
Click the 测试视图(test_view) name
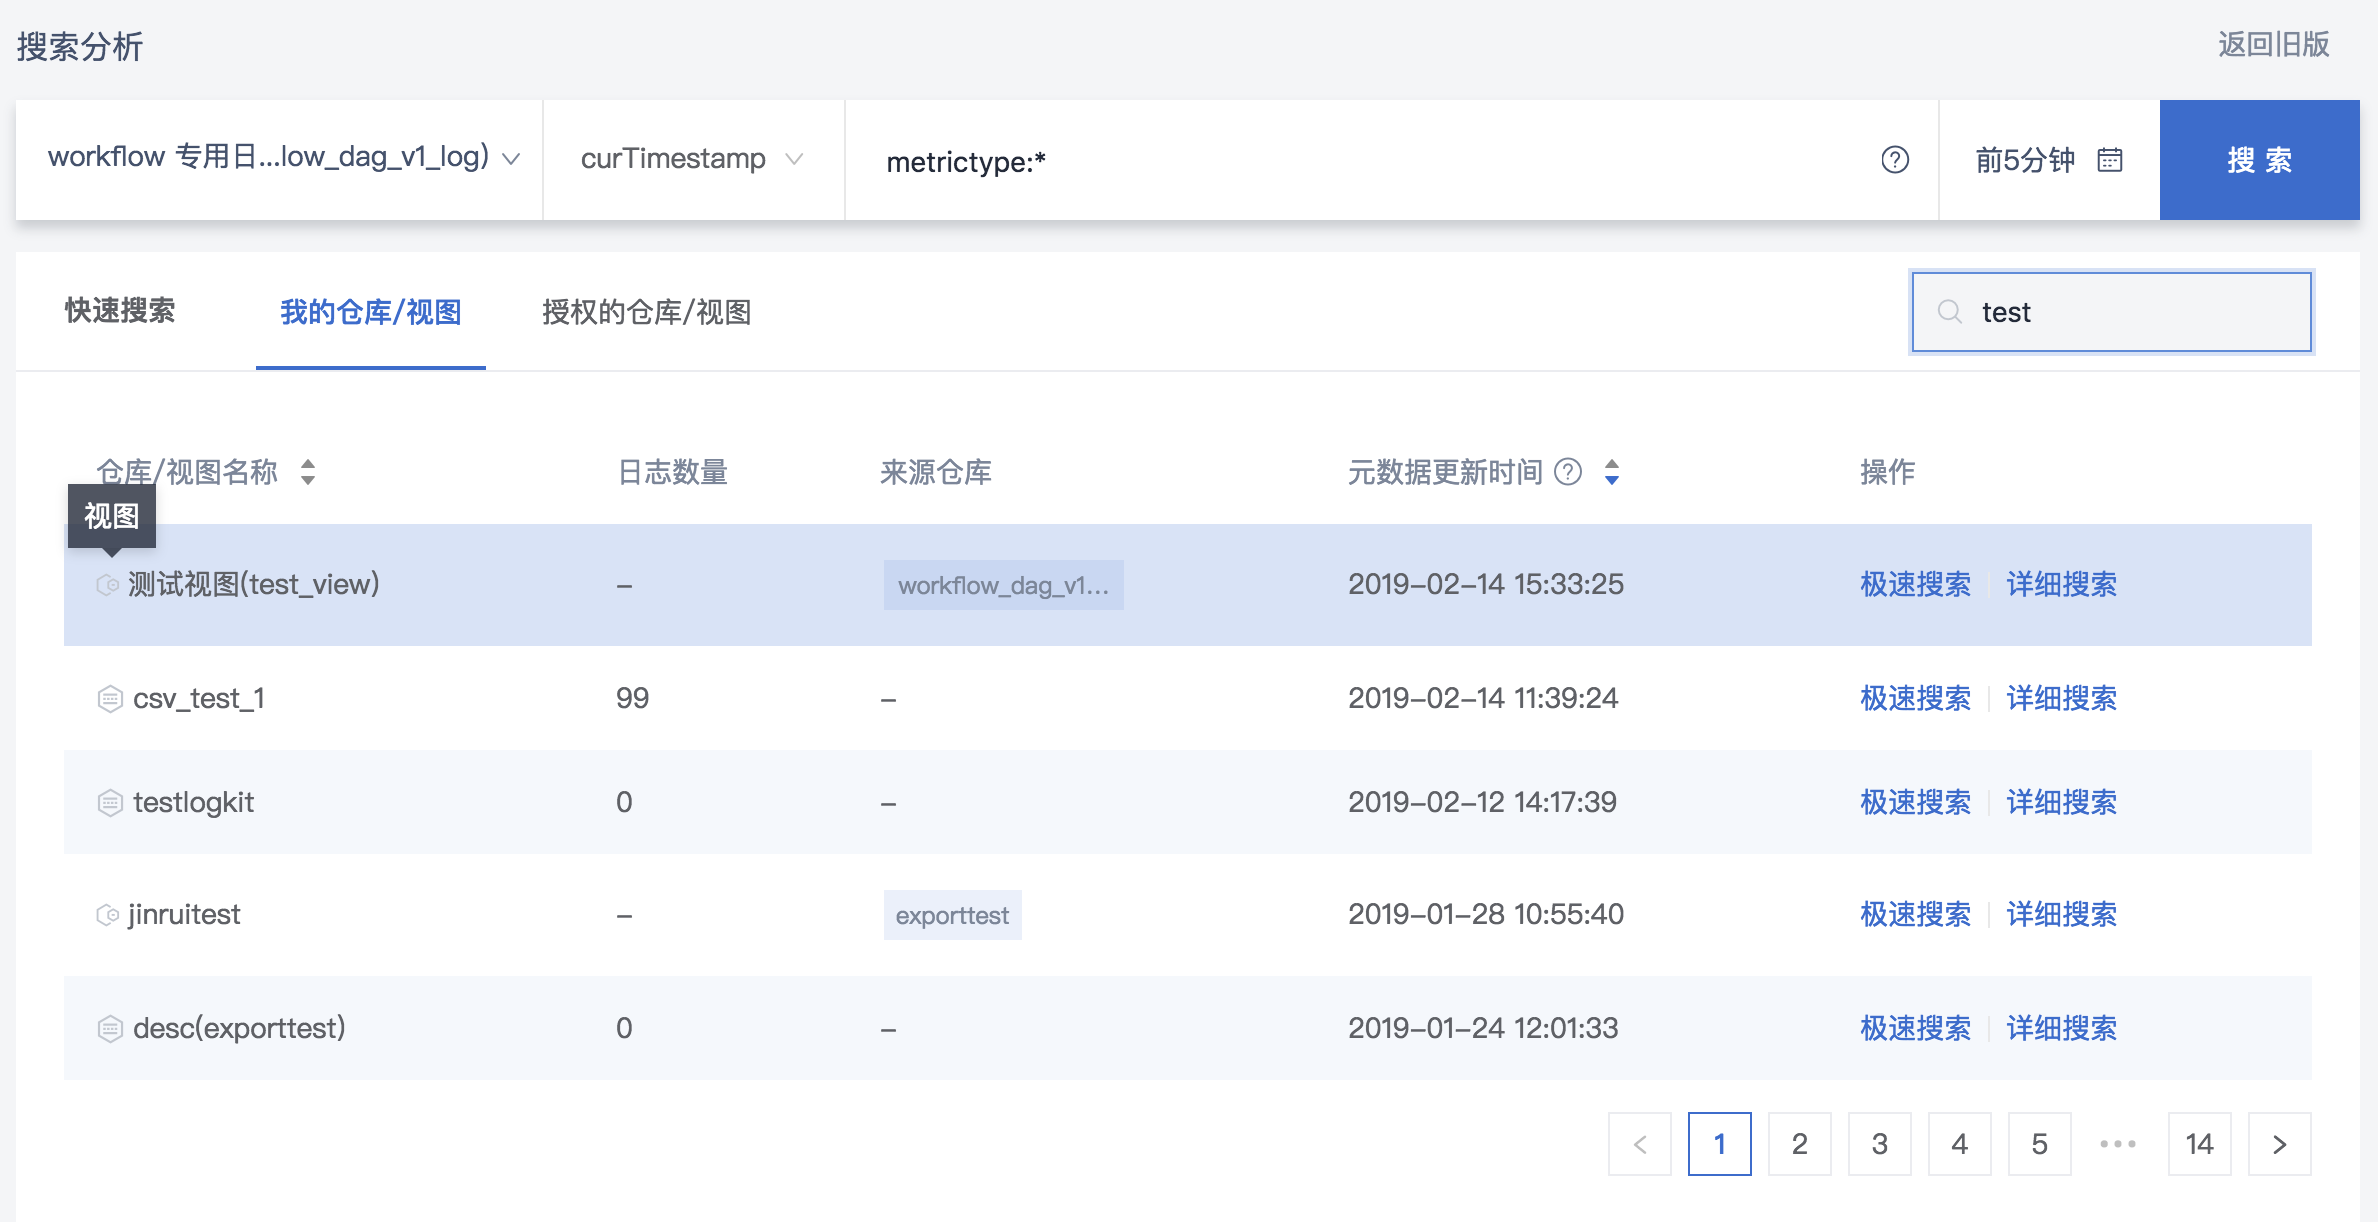pyautogui.click(x=254, y=585)
